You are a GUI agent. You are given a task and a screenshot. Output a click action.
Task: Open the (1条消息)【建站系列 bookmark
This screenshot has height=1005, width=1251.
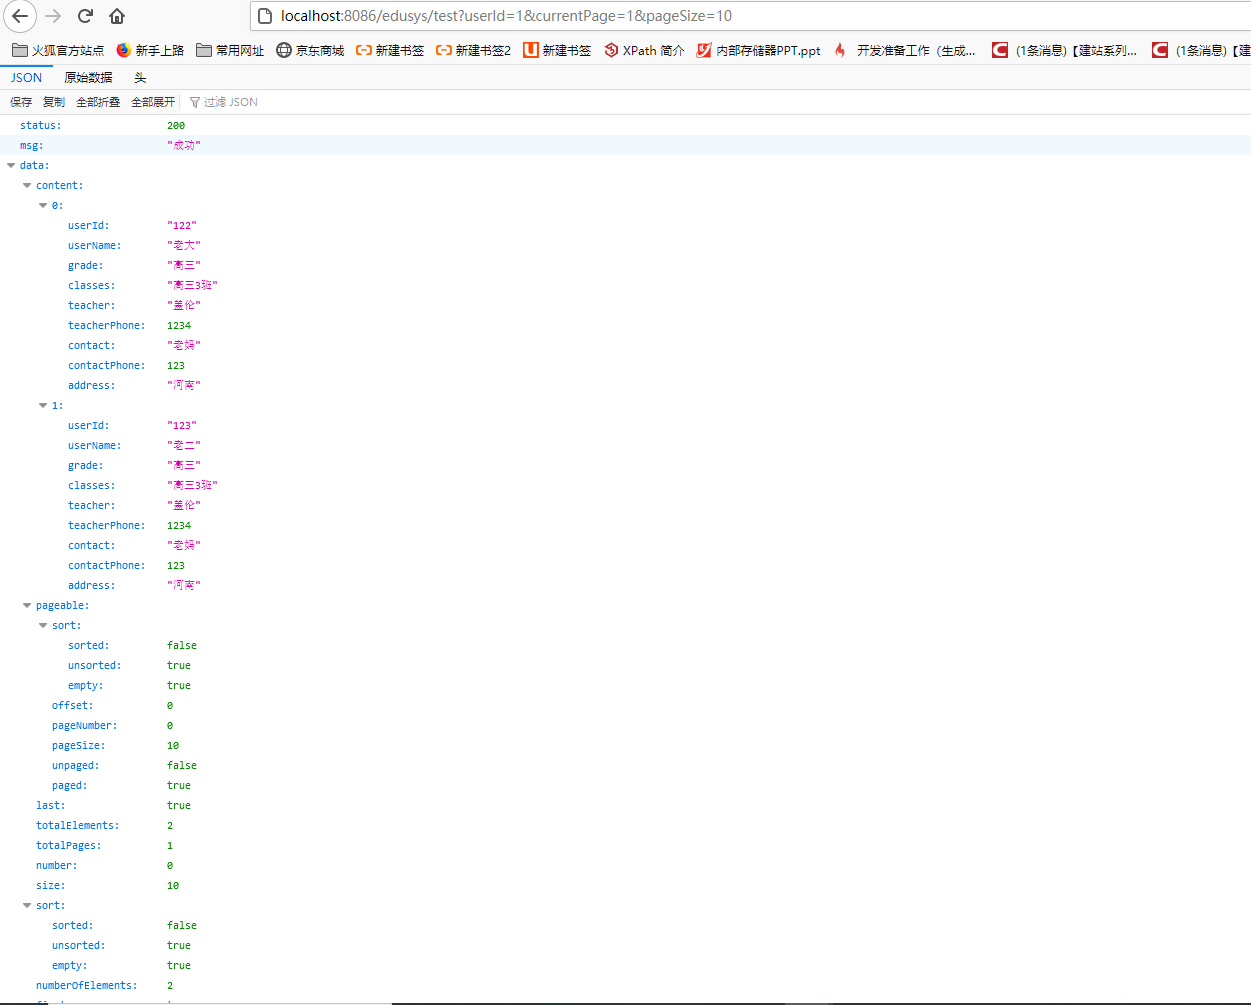1064,50
